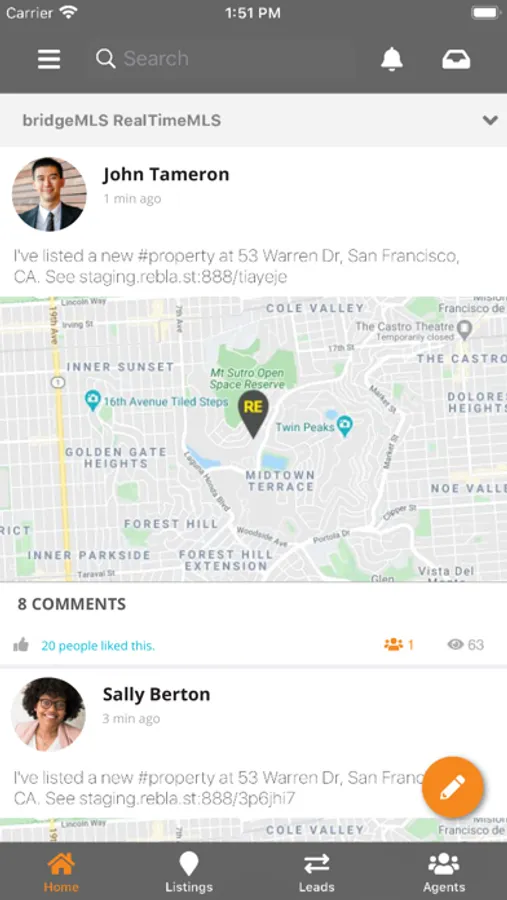Open the inbox tray icon
Viewport: 507px width, 900px height.
click(456, 59)
